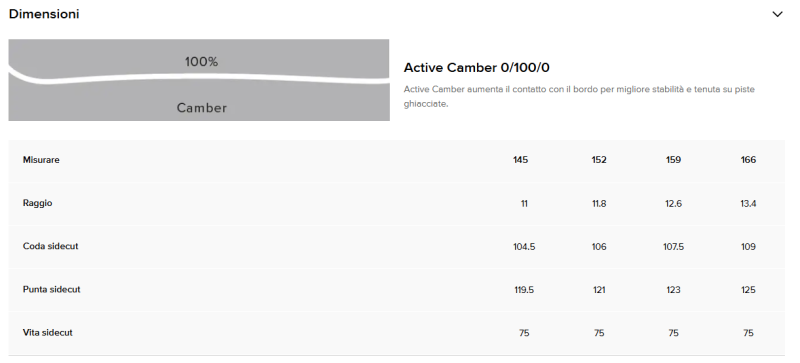Click the Active Camber profile diagram
Viewport: 800px width, 363px height.
(x=199, y=80)
